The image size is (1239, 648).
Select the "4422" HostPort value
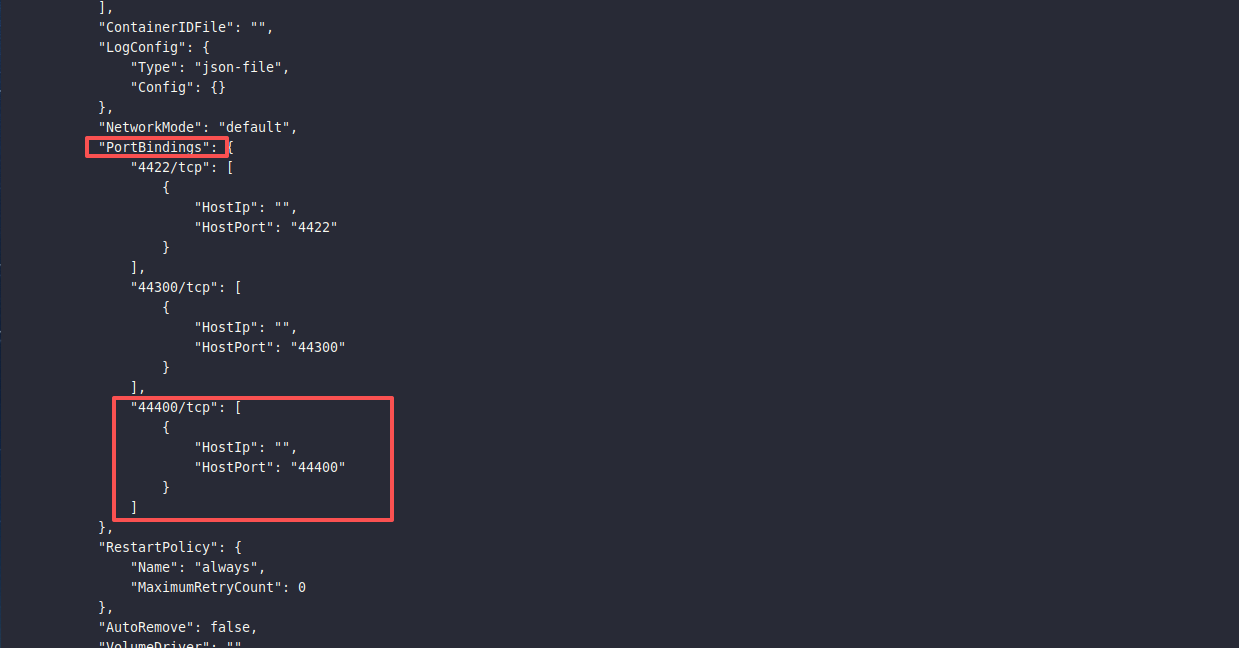pyautogui.click(x=313, y=227)
